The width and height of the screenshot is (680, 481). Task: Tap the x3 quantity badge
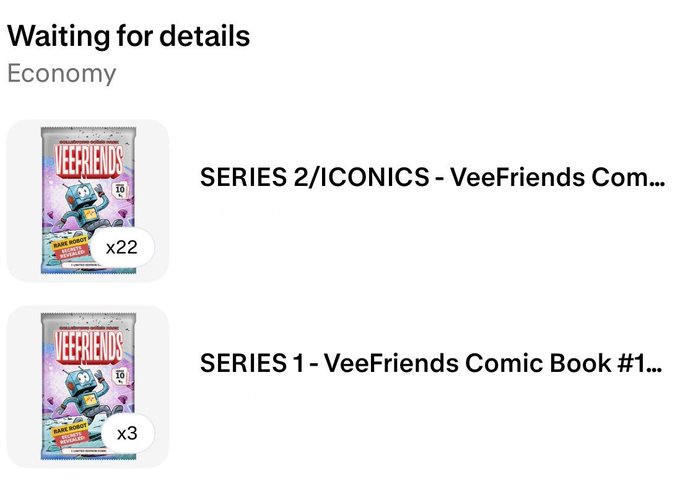click(126, 433)
